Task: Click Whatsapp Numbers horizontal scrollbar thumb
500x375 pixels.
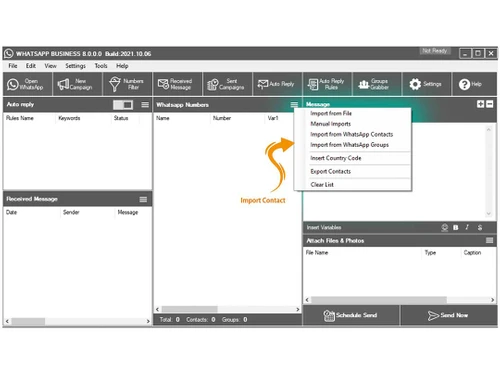Action: point(189,309)
